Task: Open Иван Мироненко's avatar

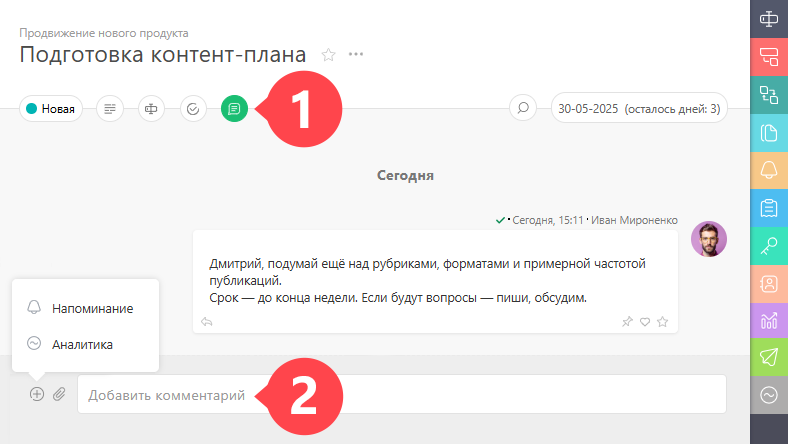Action: coord(709,239)
